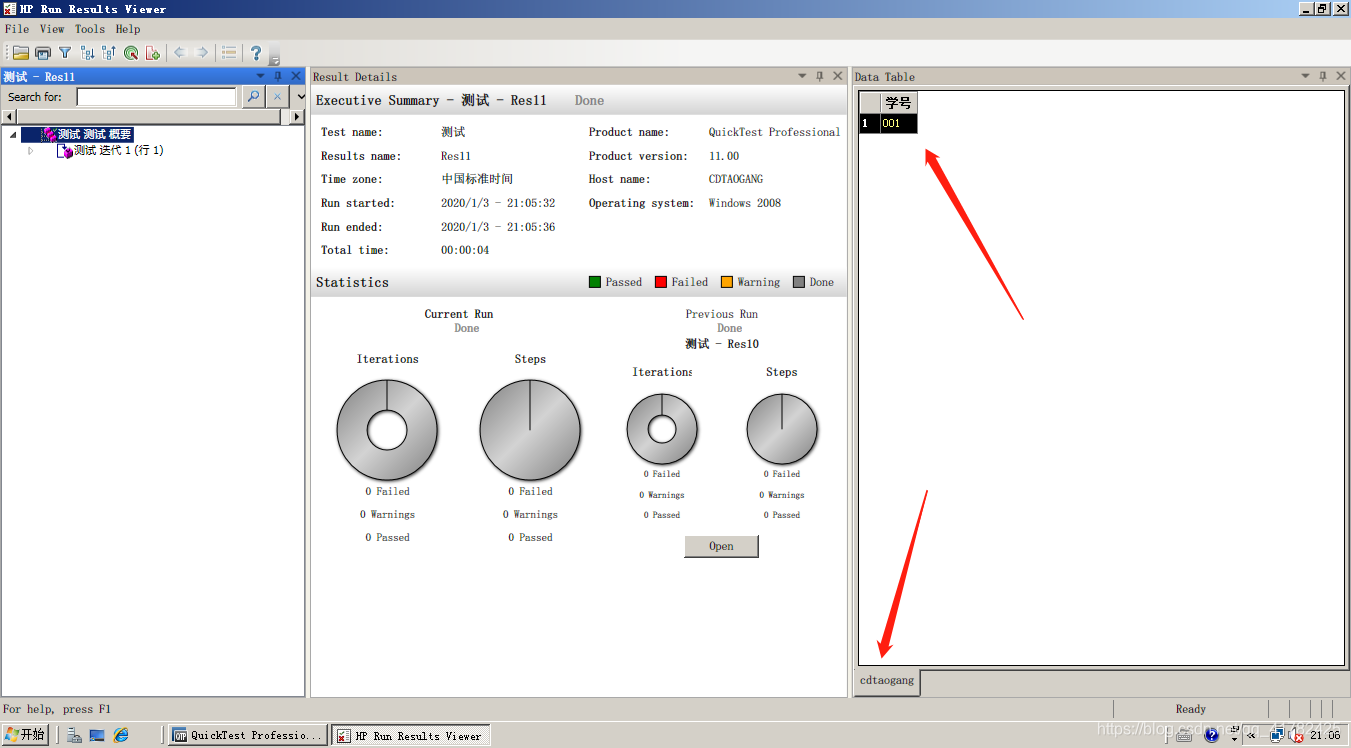Click the total time 00:00:04

465,250
